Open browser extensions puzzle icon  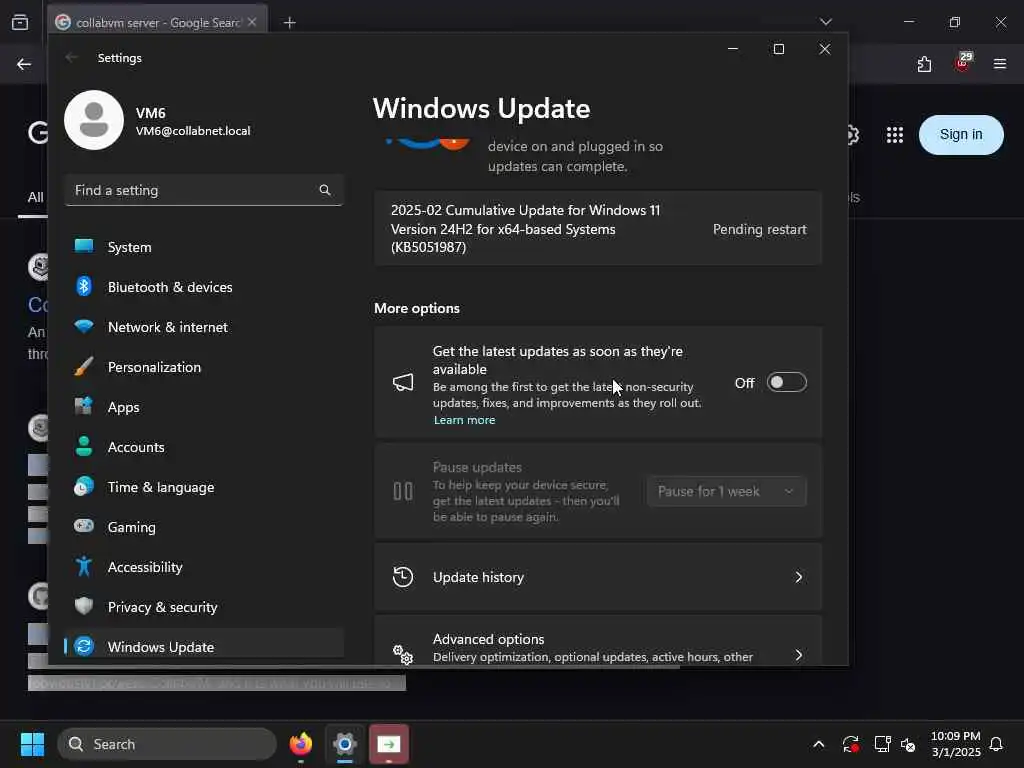924,64
